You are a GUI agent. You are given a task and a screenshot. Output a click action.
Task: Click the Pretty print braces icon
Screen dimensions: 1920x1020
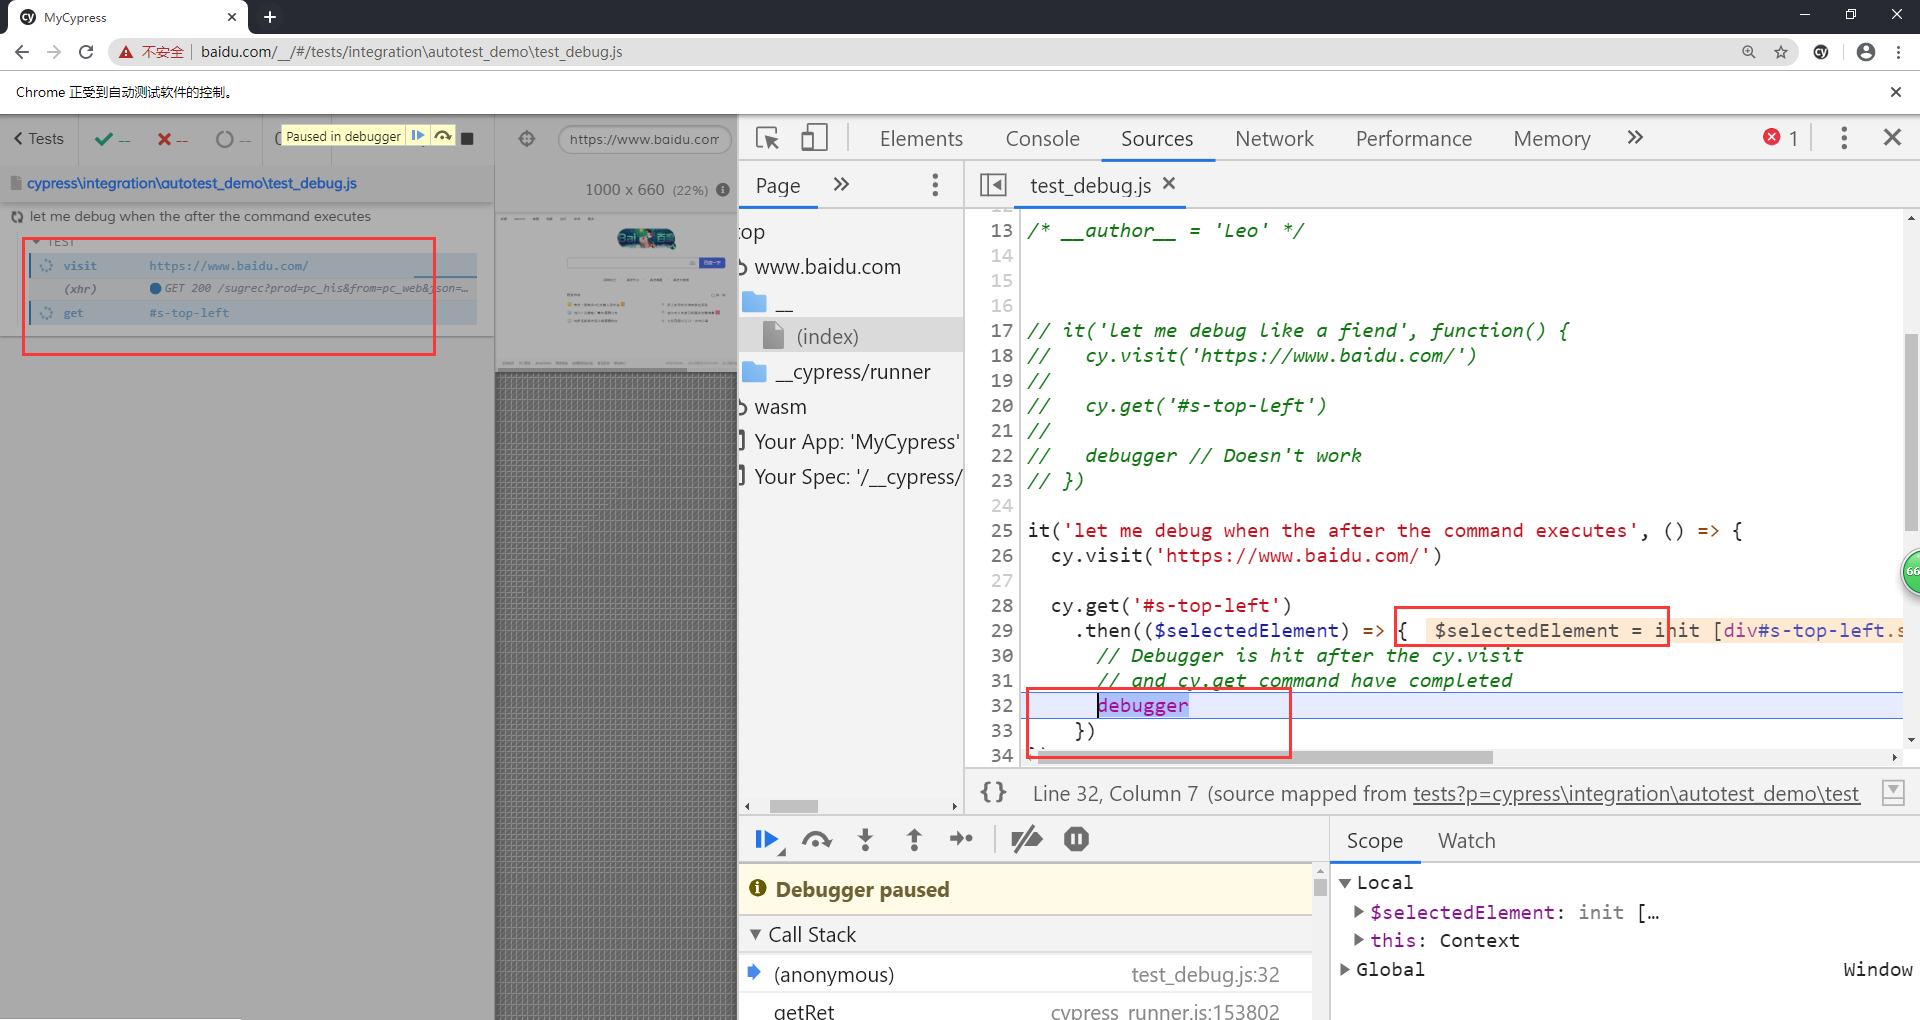pos(993,792)
